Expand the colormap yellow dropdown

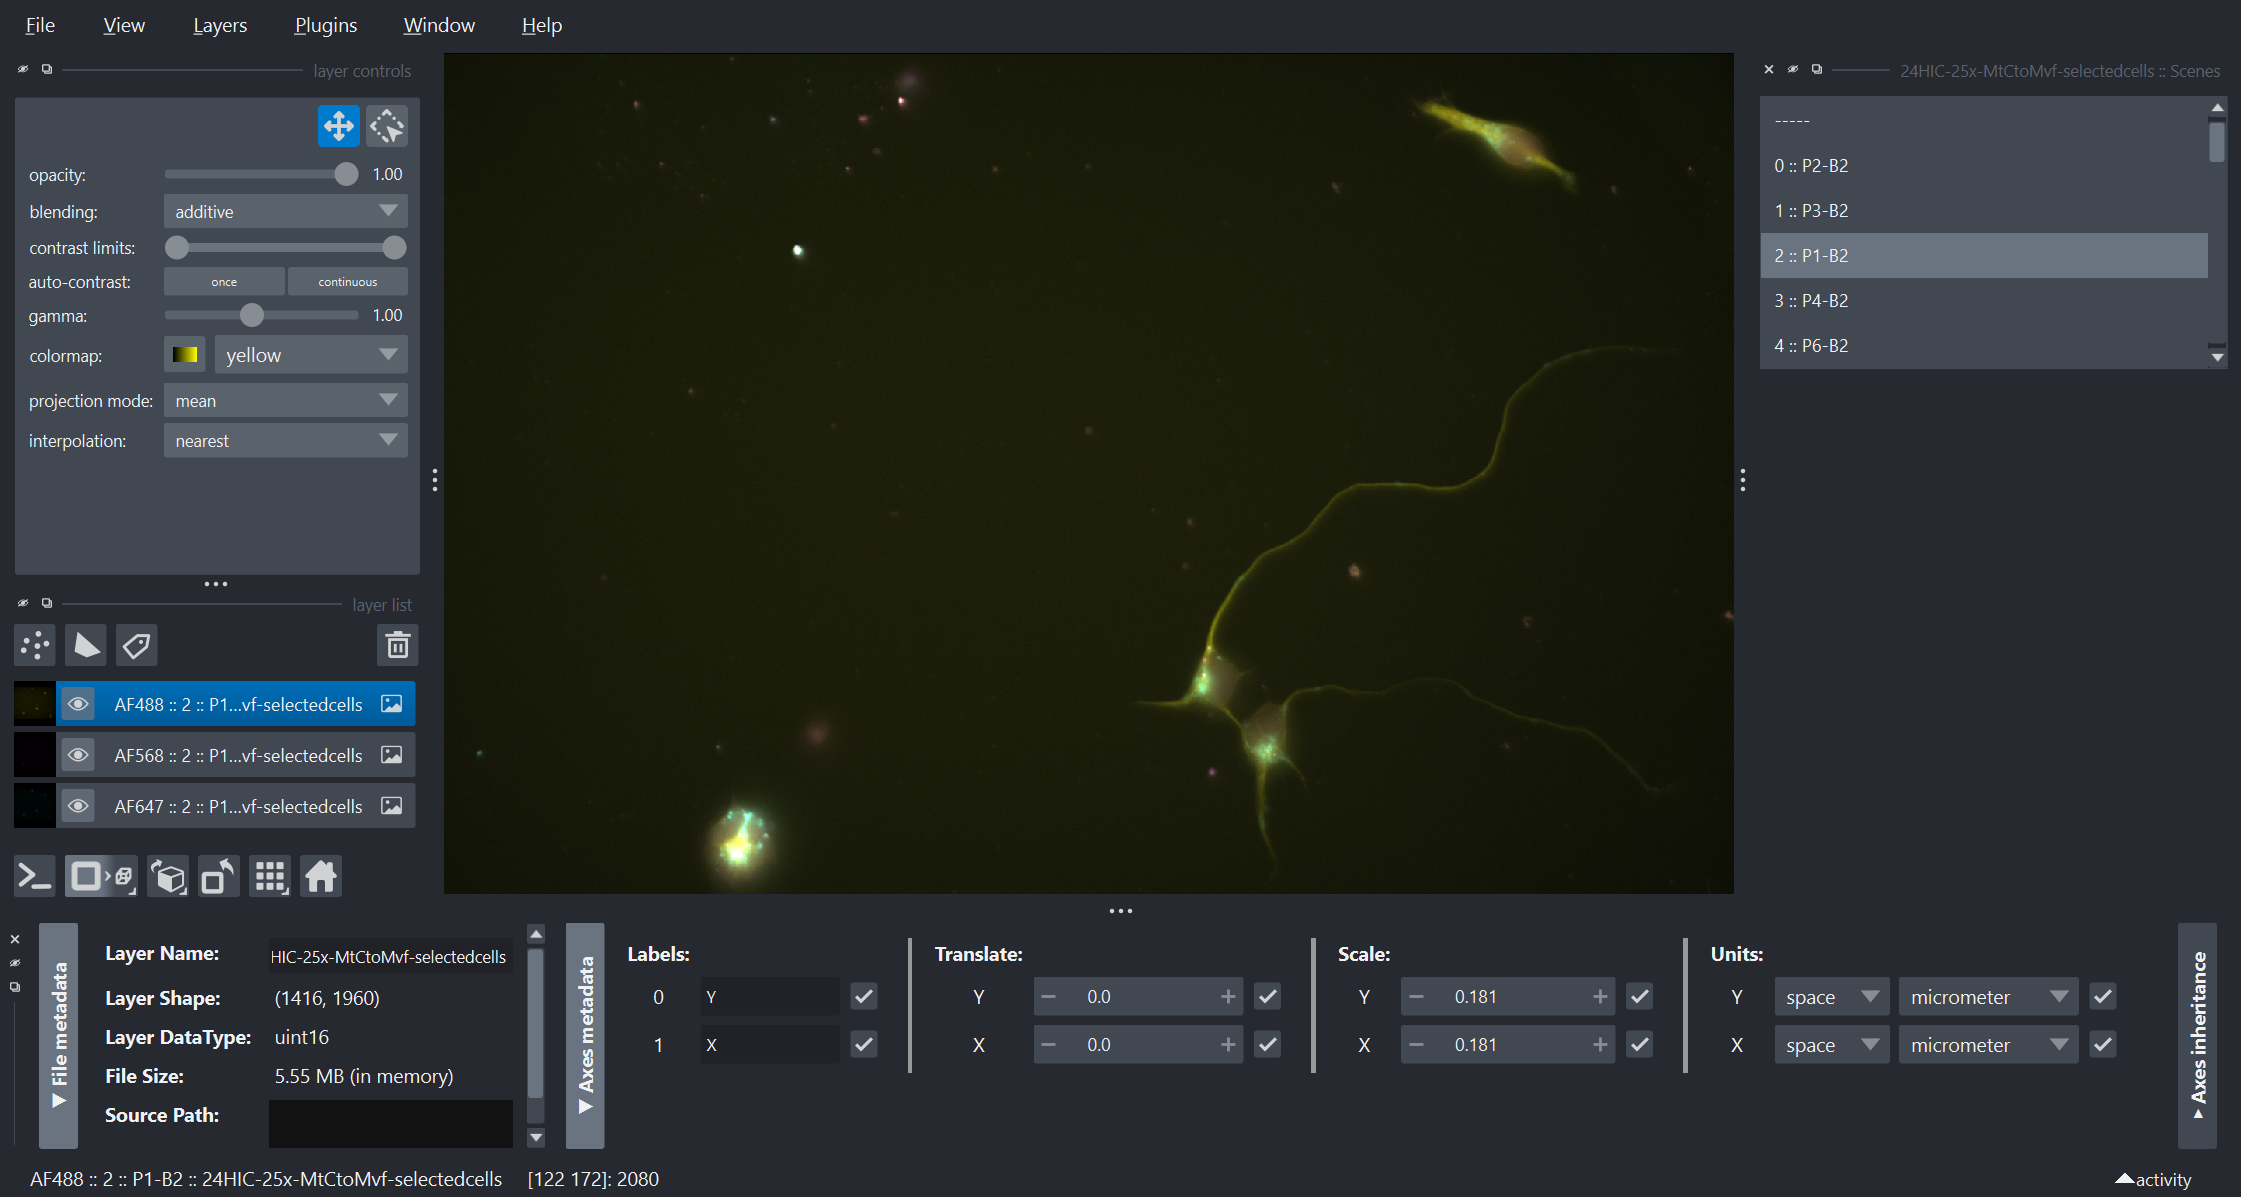coord(310,355)
